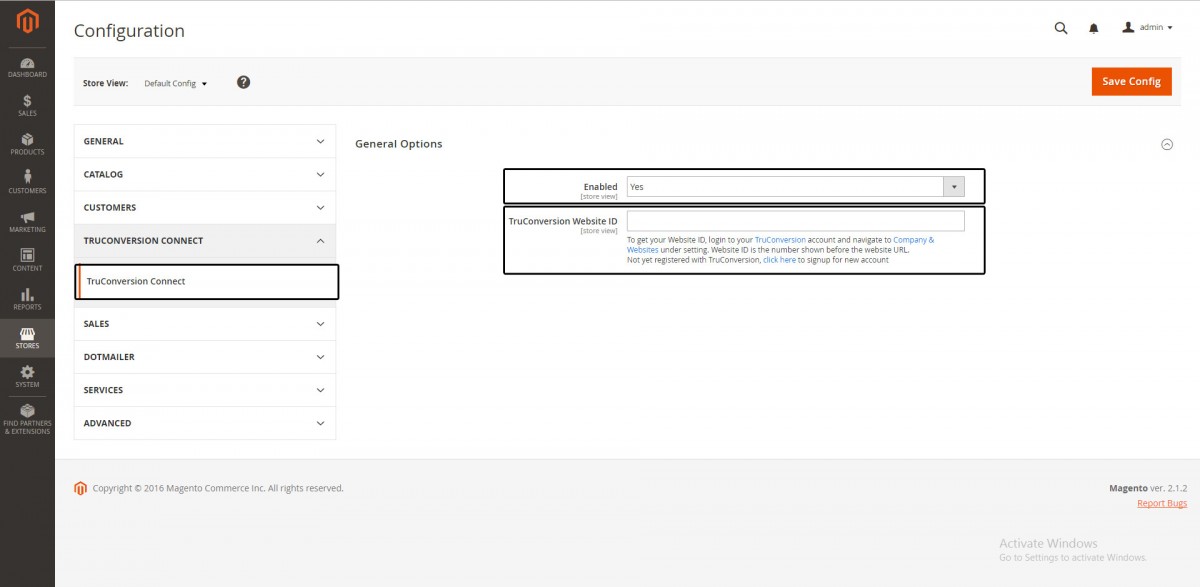The width and height of the screenshot is (1200, 587).
Task: Expand the GENERAL configuration tab
Action: 205,141
